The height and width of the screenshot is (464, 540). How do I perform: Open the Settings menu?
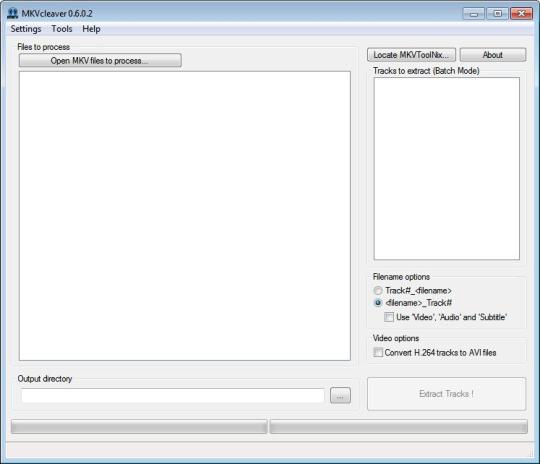(x=26, y=29)
